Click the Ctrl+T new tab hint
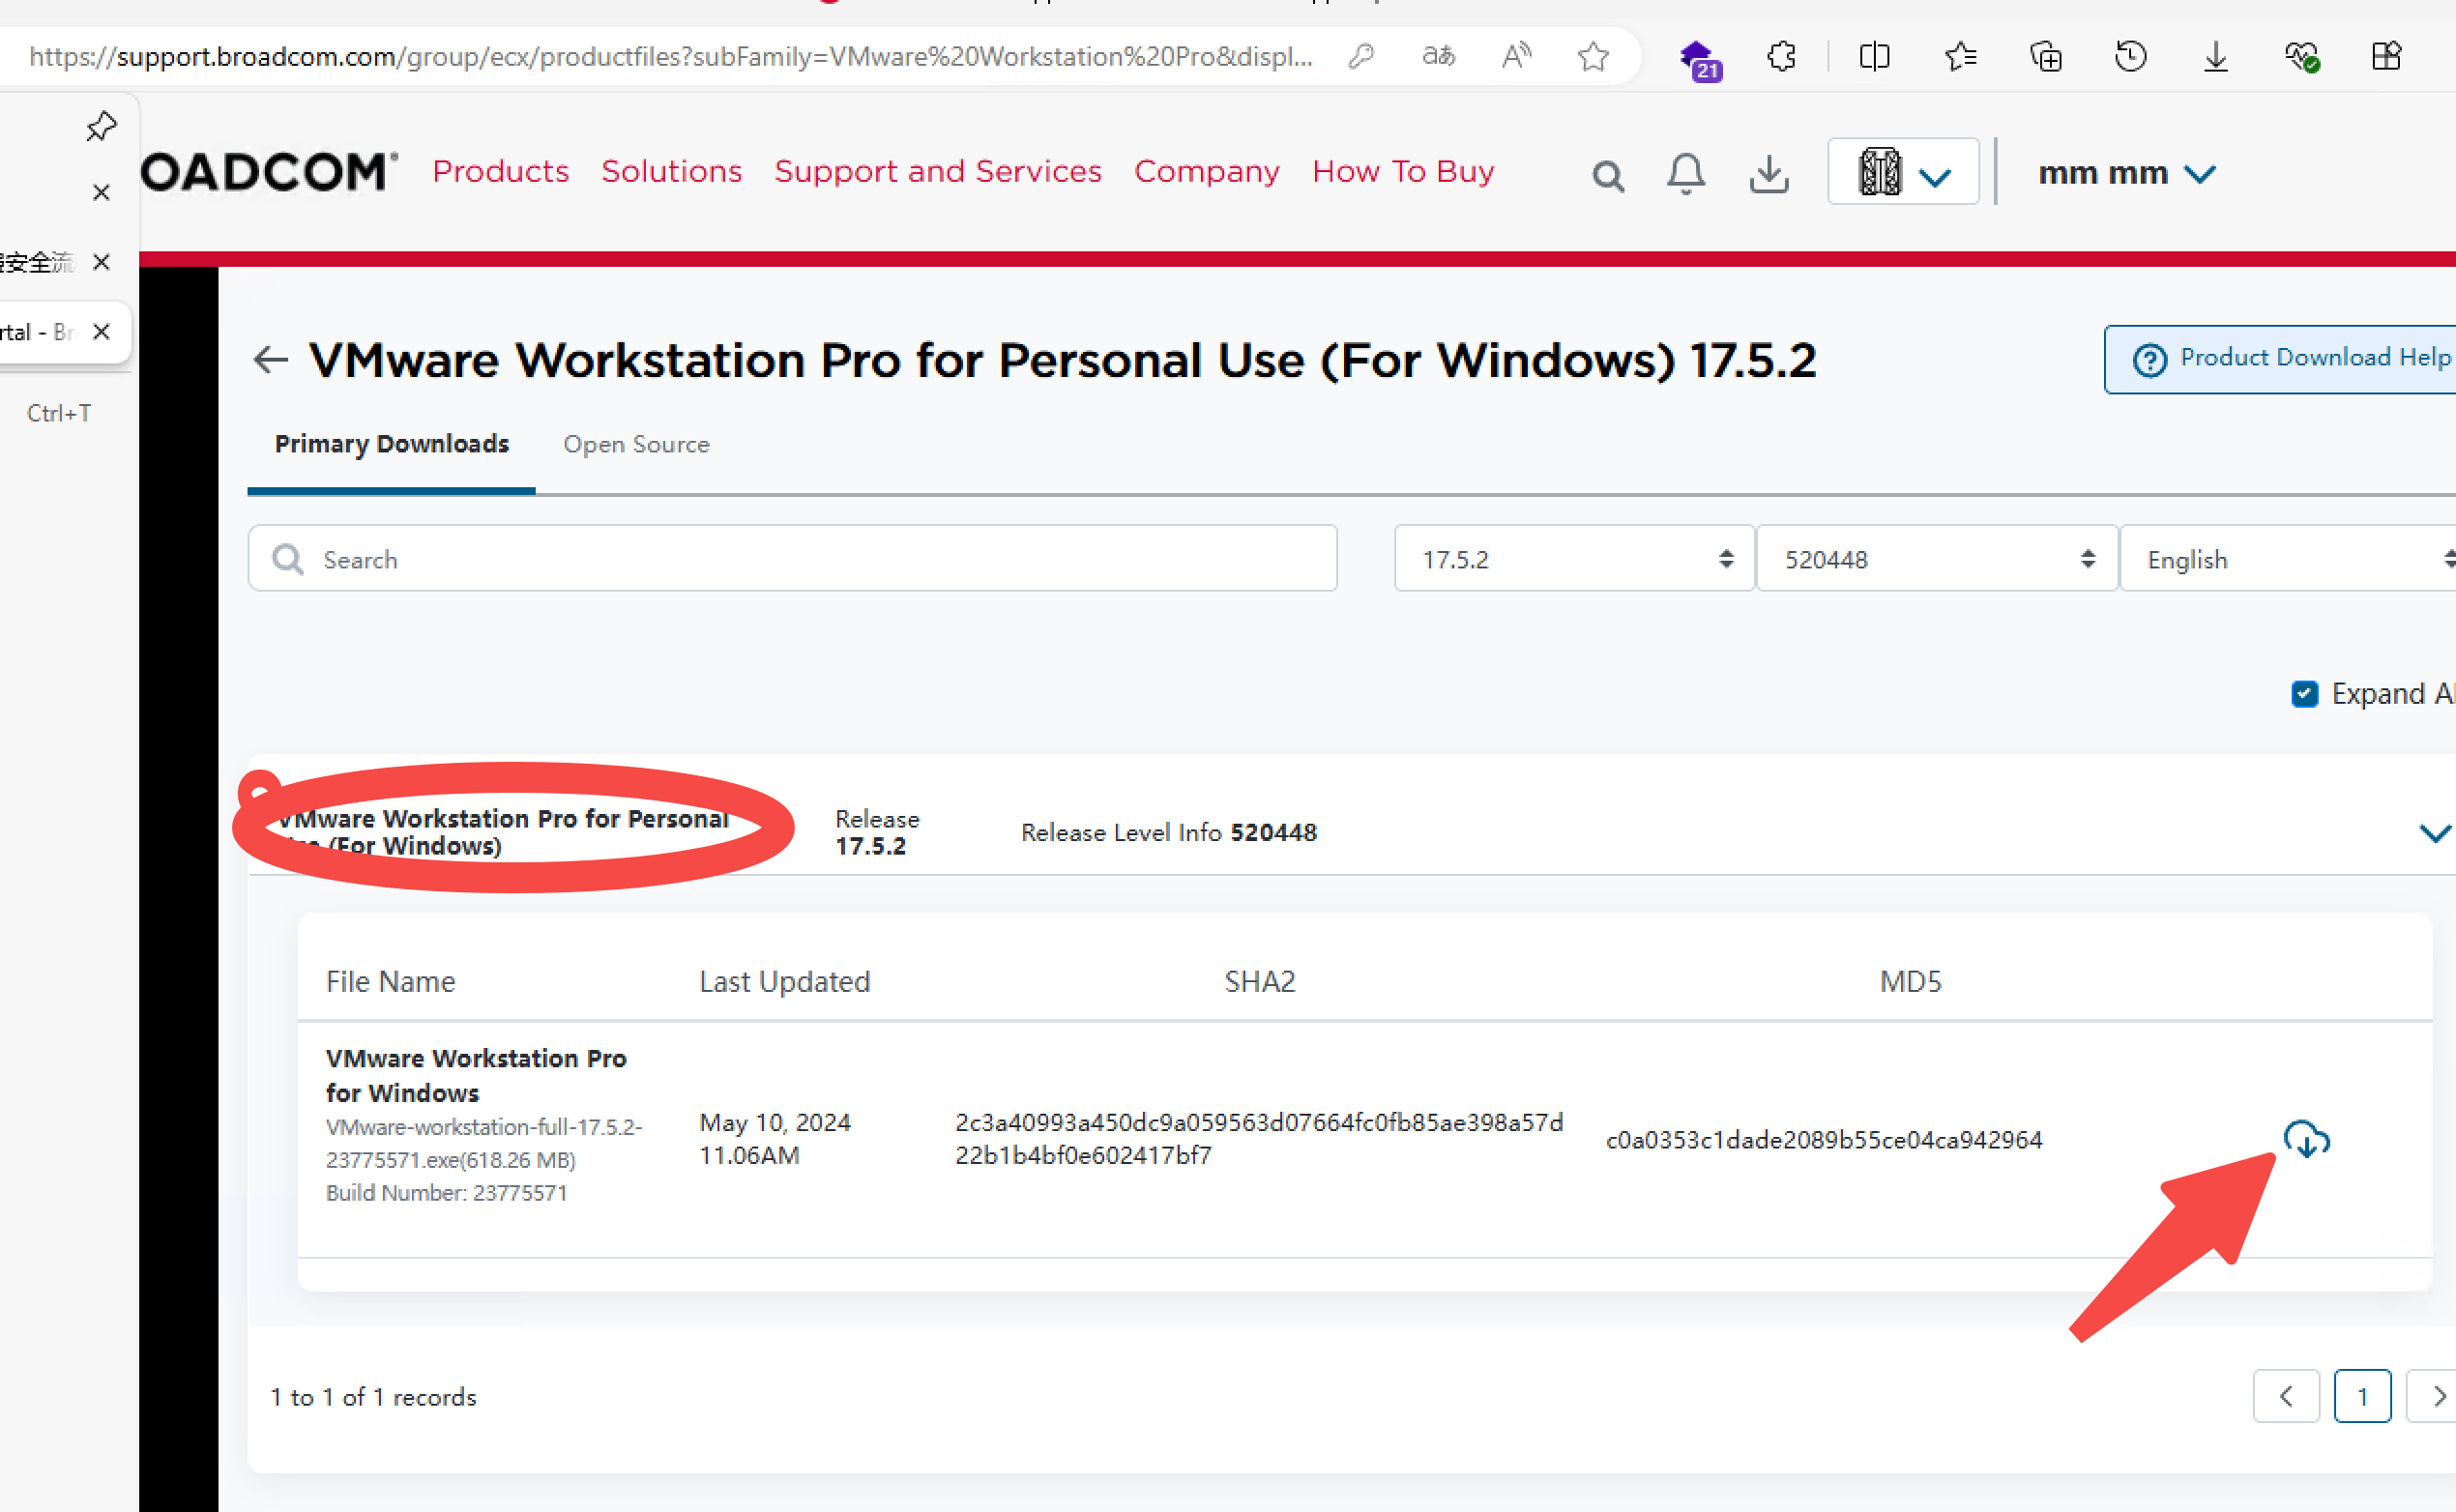Image resolution: width=2456 pixels, height=1512 pixels. coord(58,412)
